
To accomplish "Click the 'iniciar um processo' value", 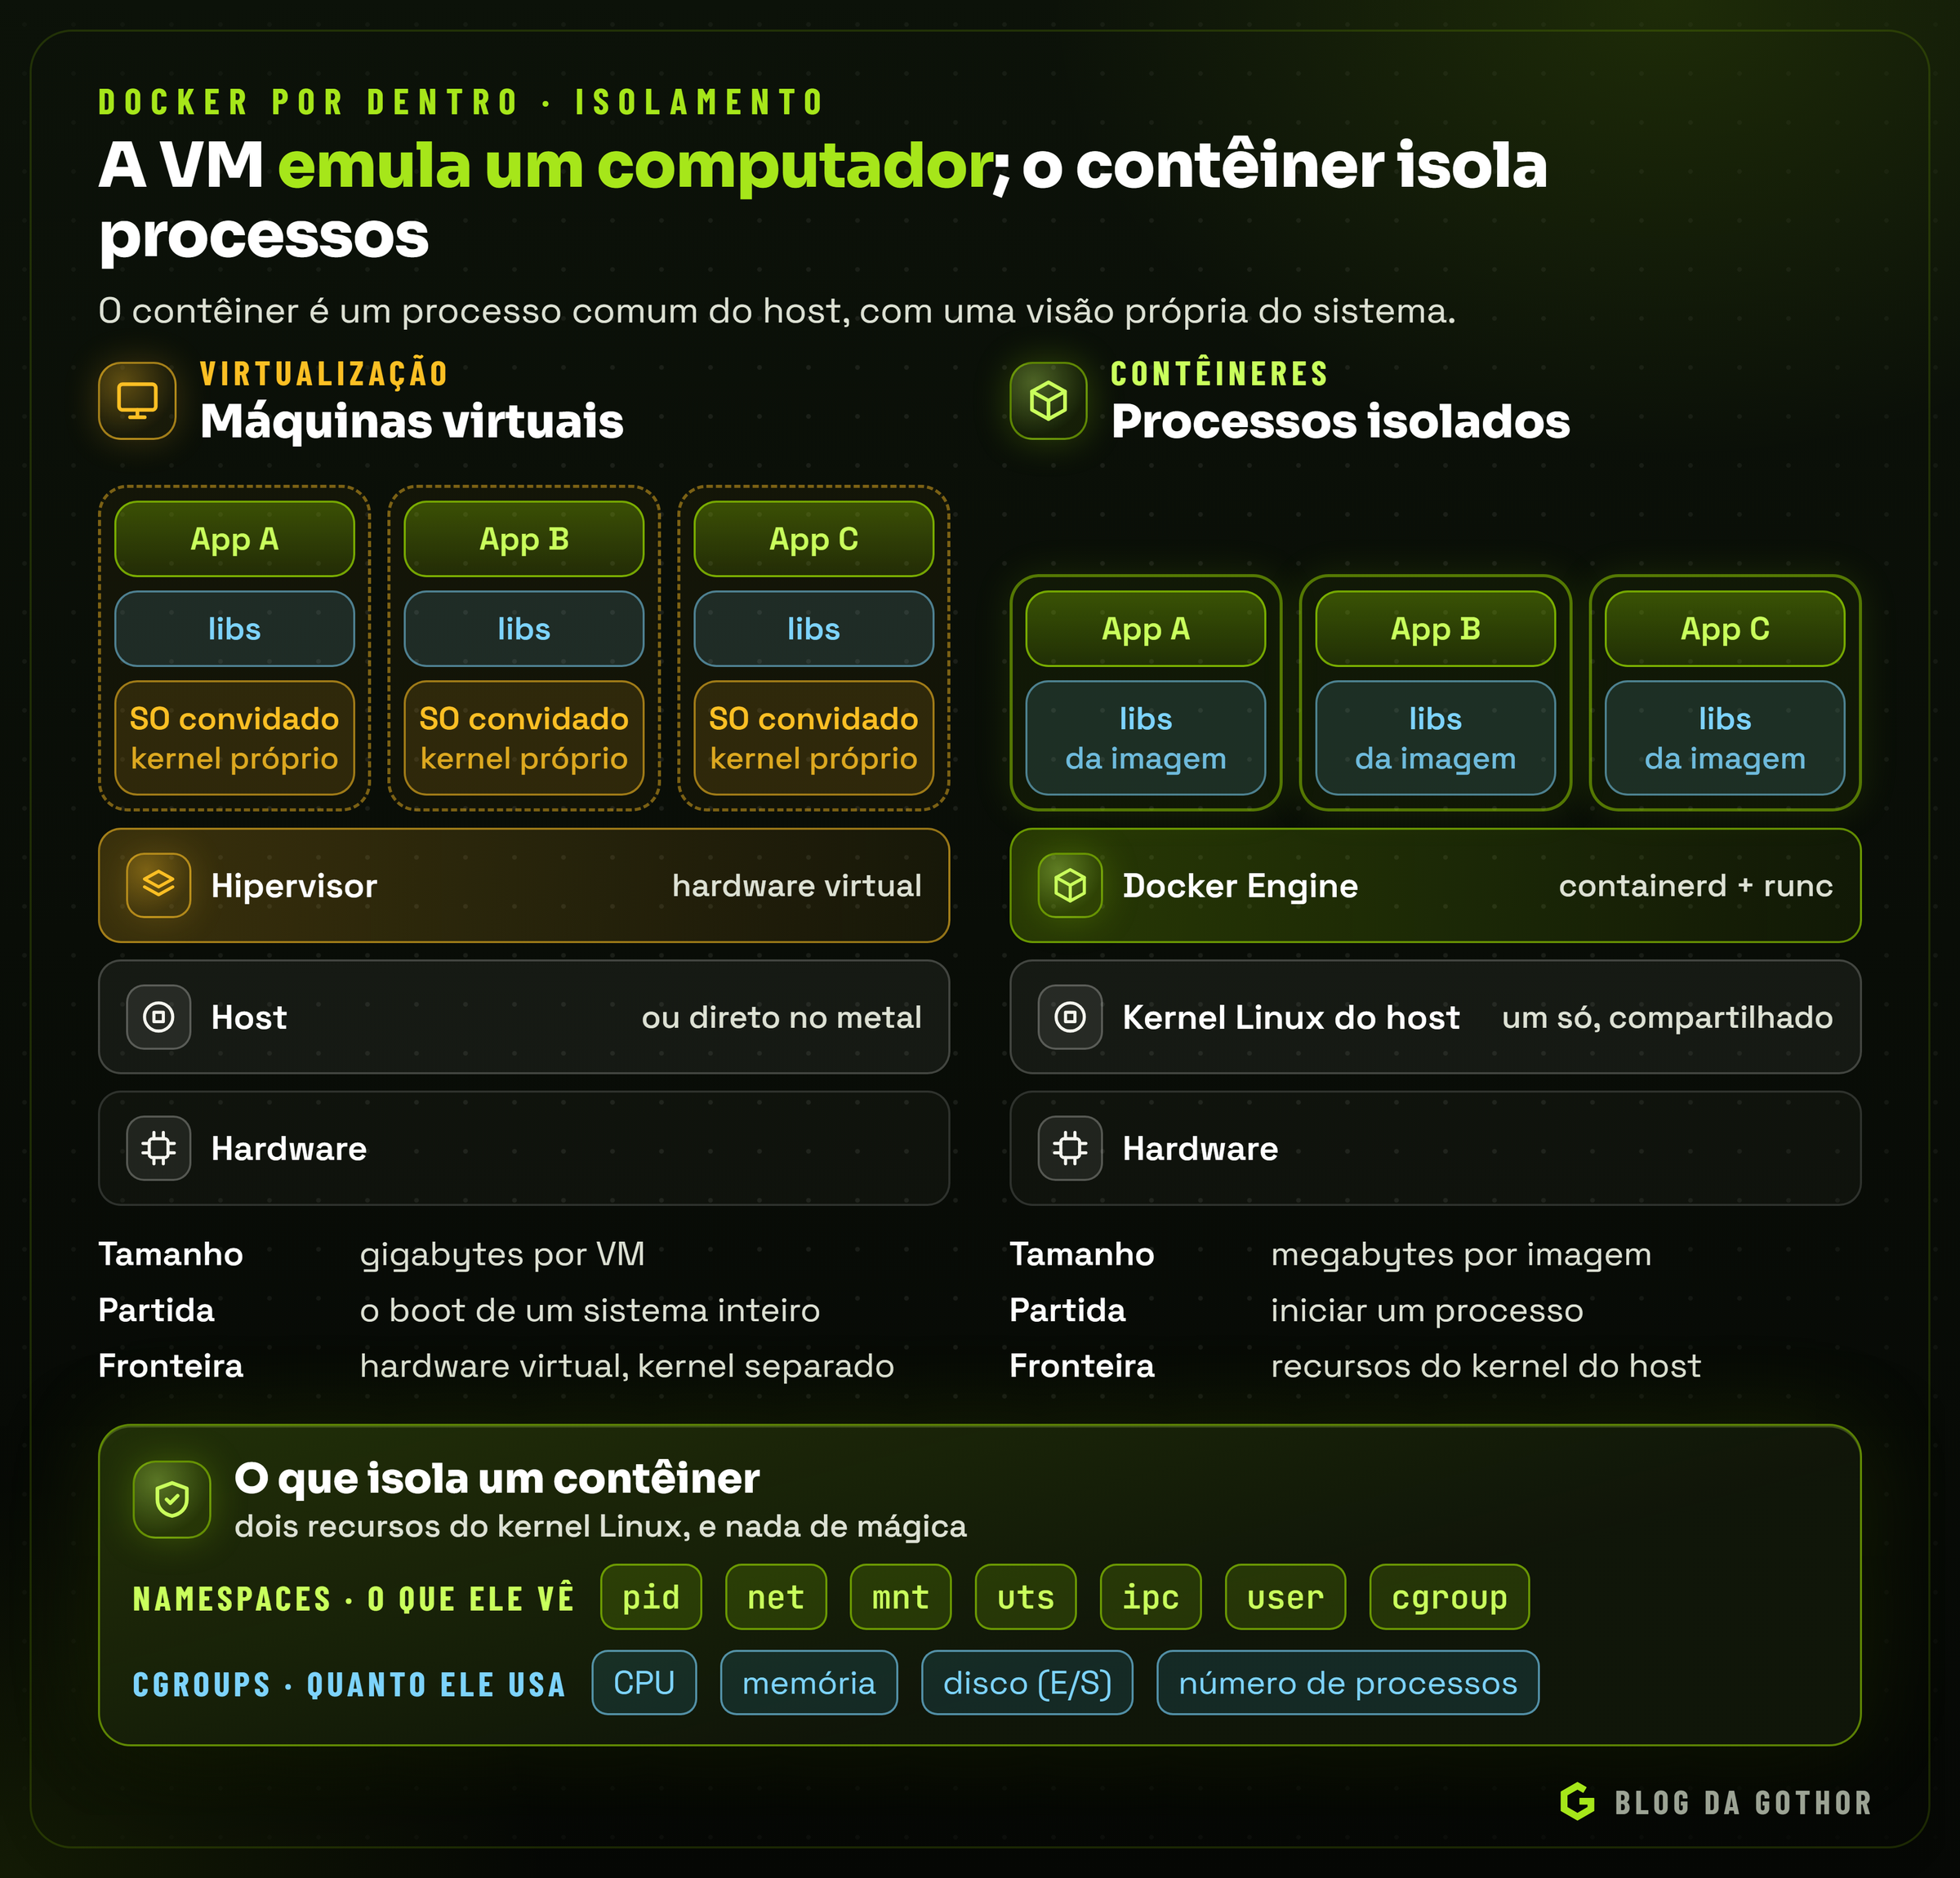I will point(1427,1310).
